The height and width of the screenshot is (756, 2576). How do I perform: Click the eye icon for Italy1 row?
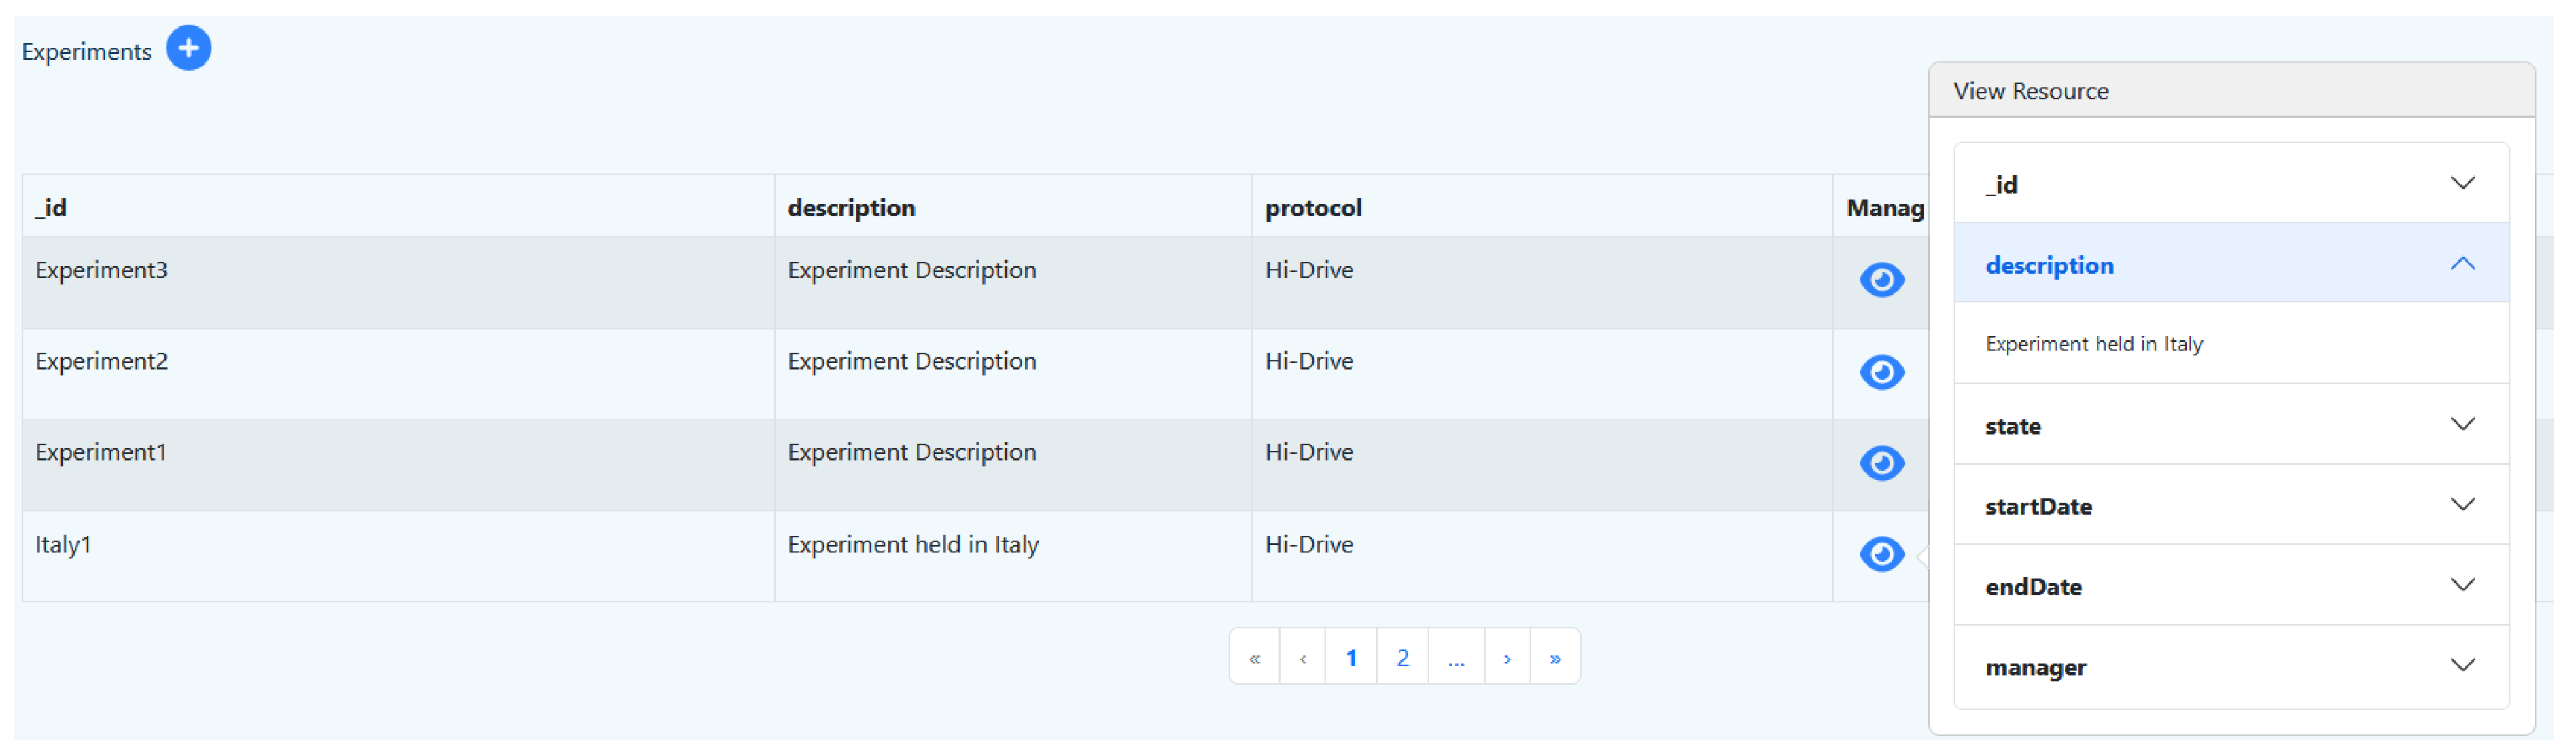point(1881,554)
